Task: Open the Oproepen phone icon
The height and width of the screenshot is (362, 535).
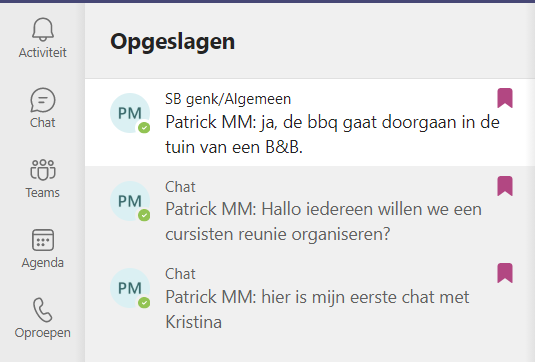Action: click(43, 310)
